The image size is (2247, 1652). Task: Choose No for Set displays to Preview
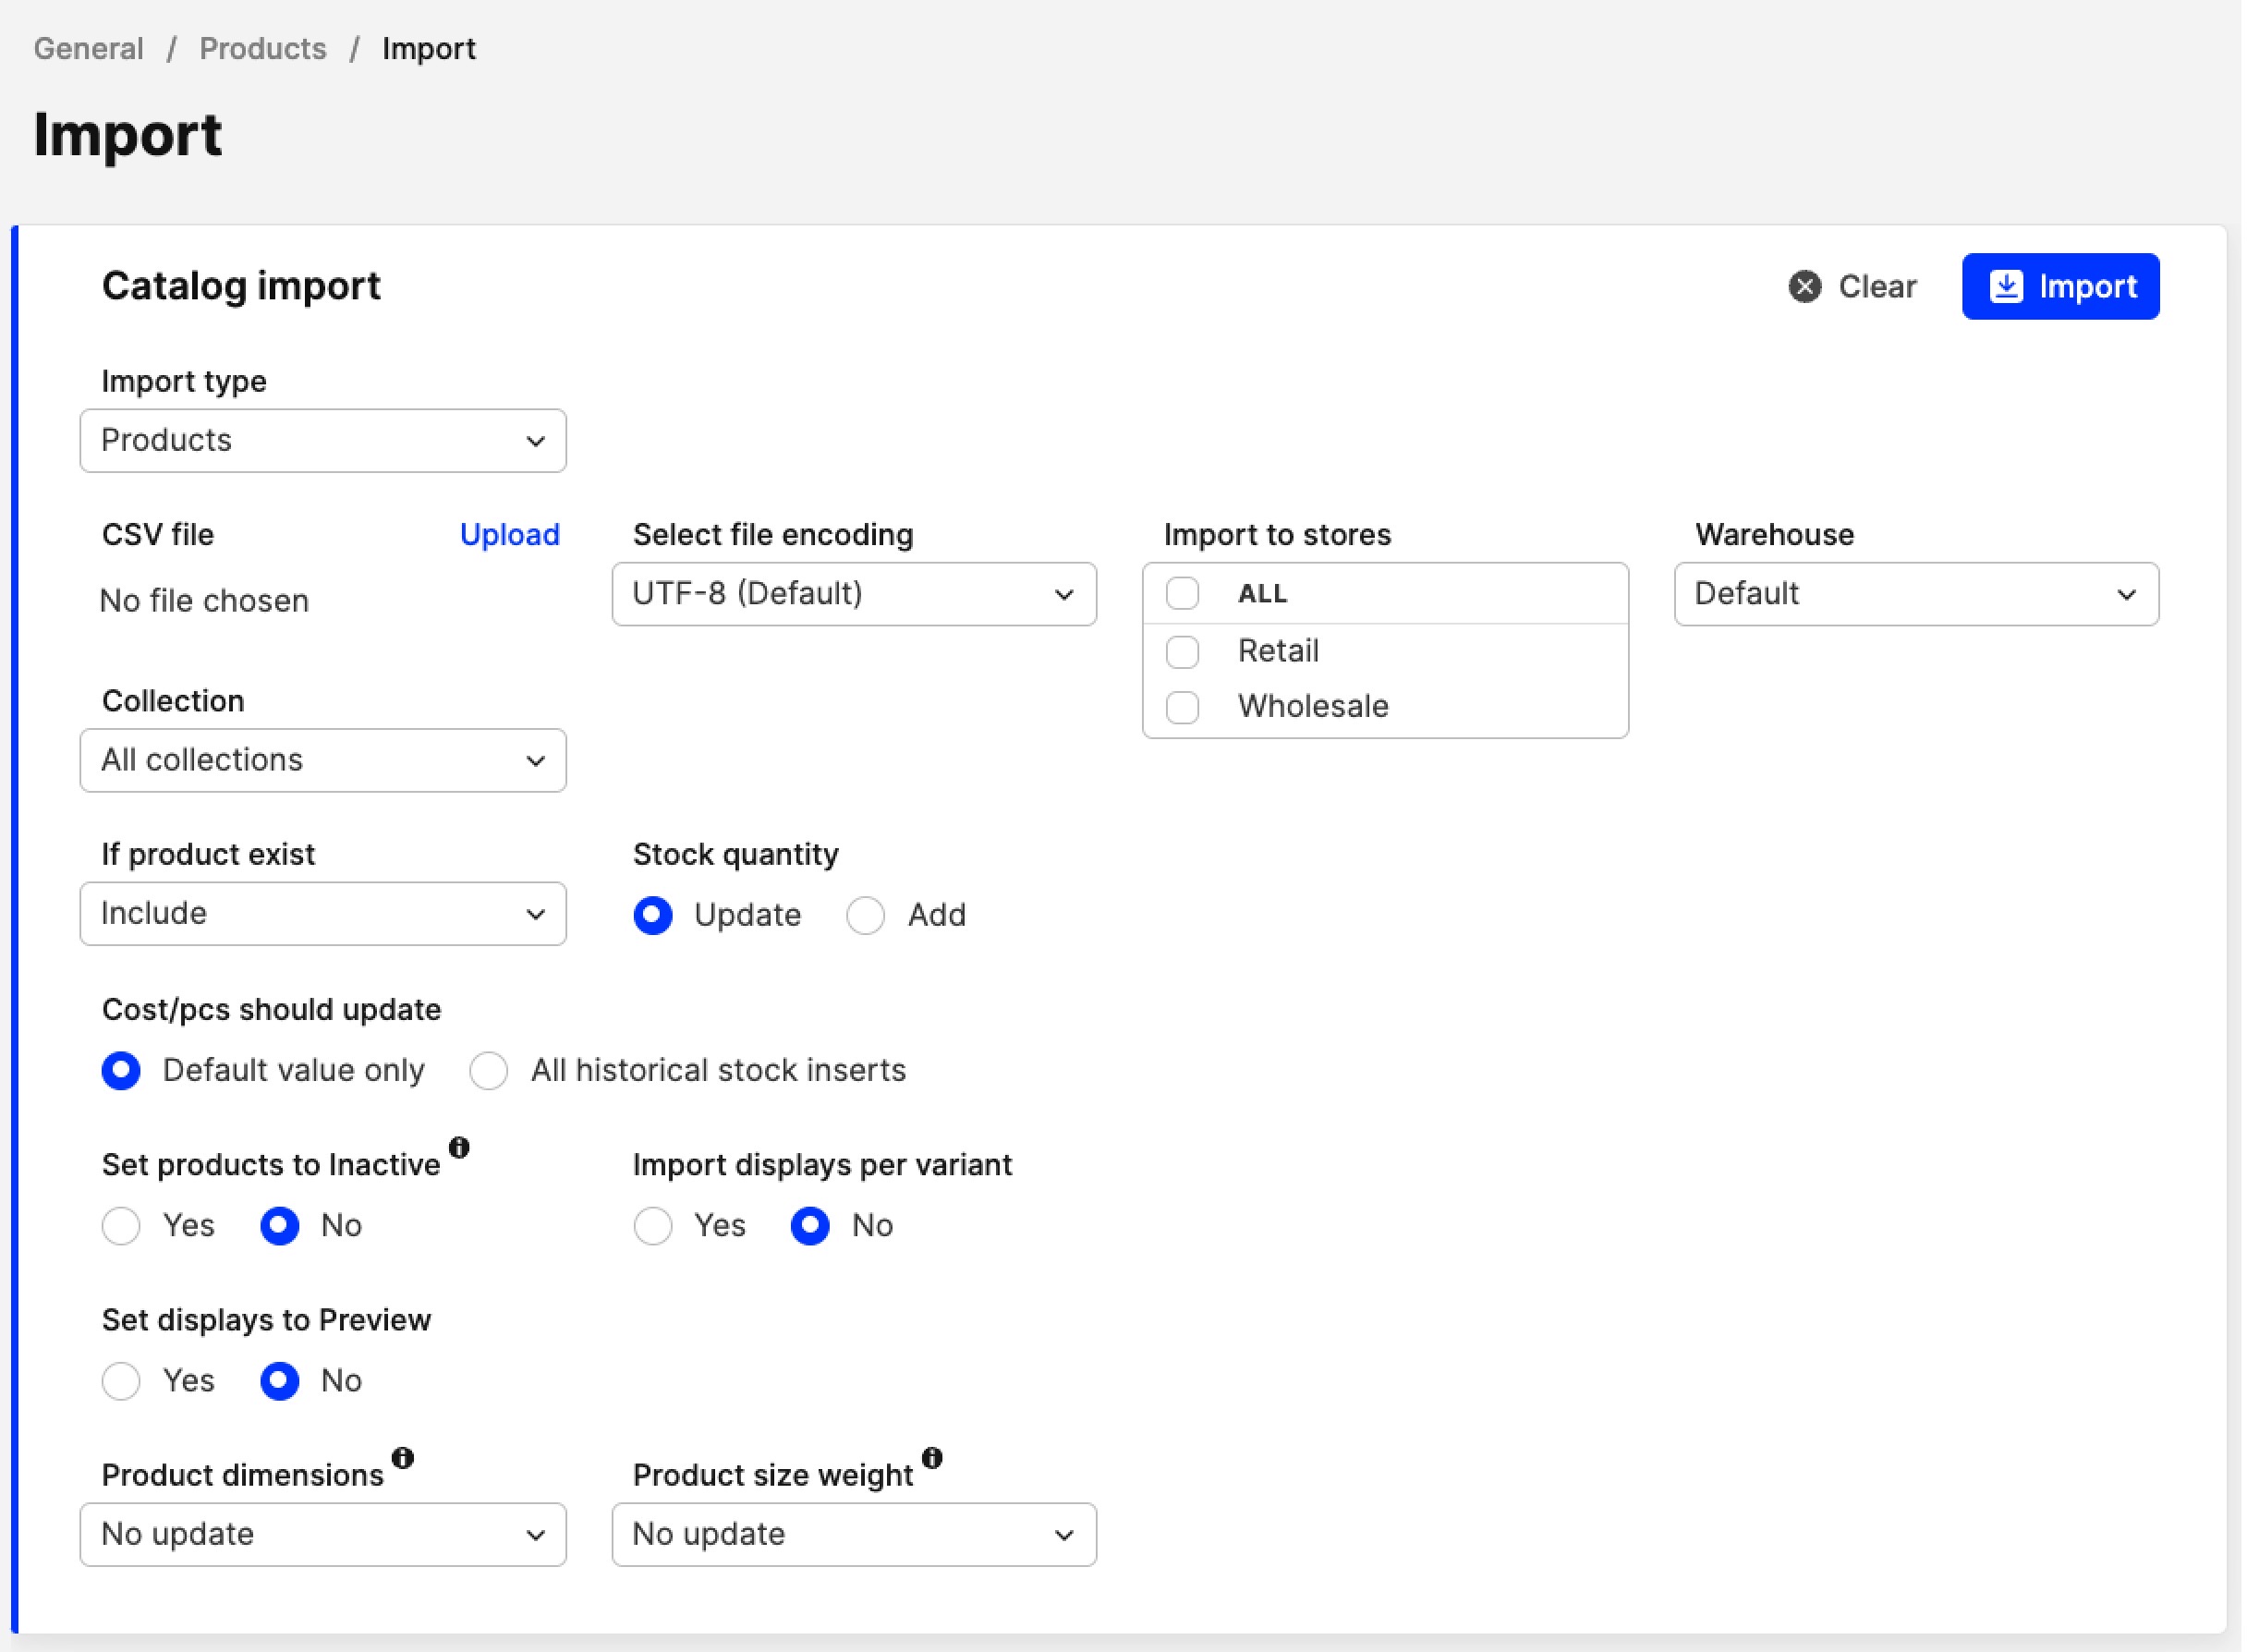[280, 1383]
